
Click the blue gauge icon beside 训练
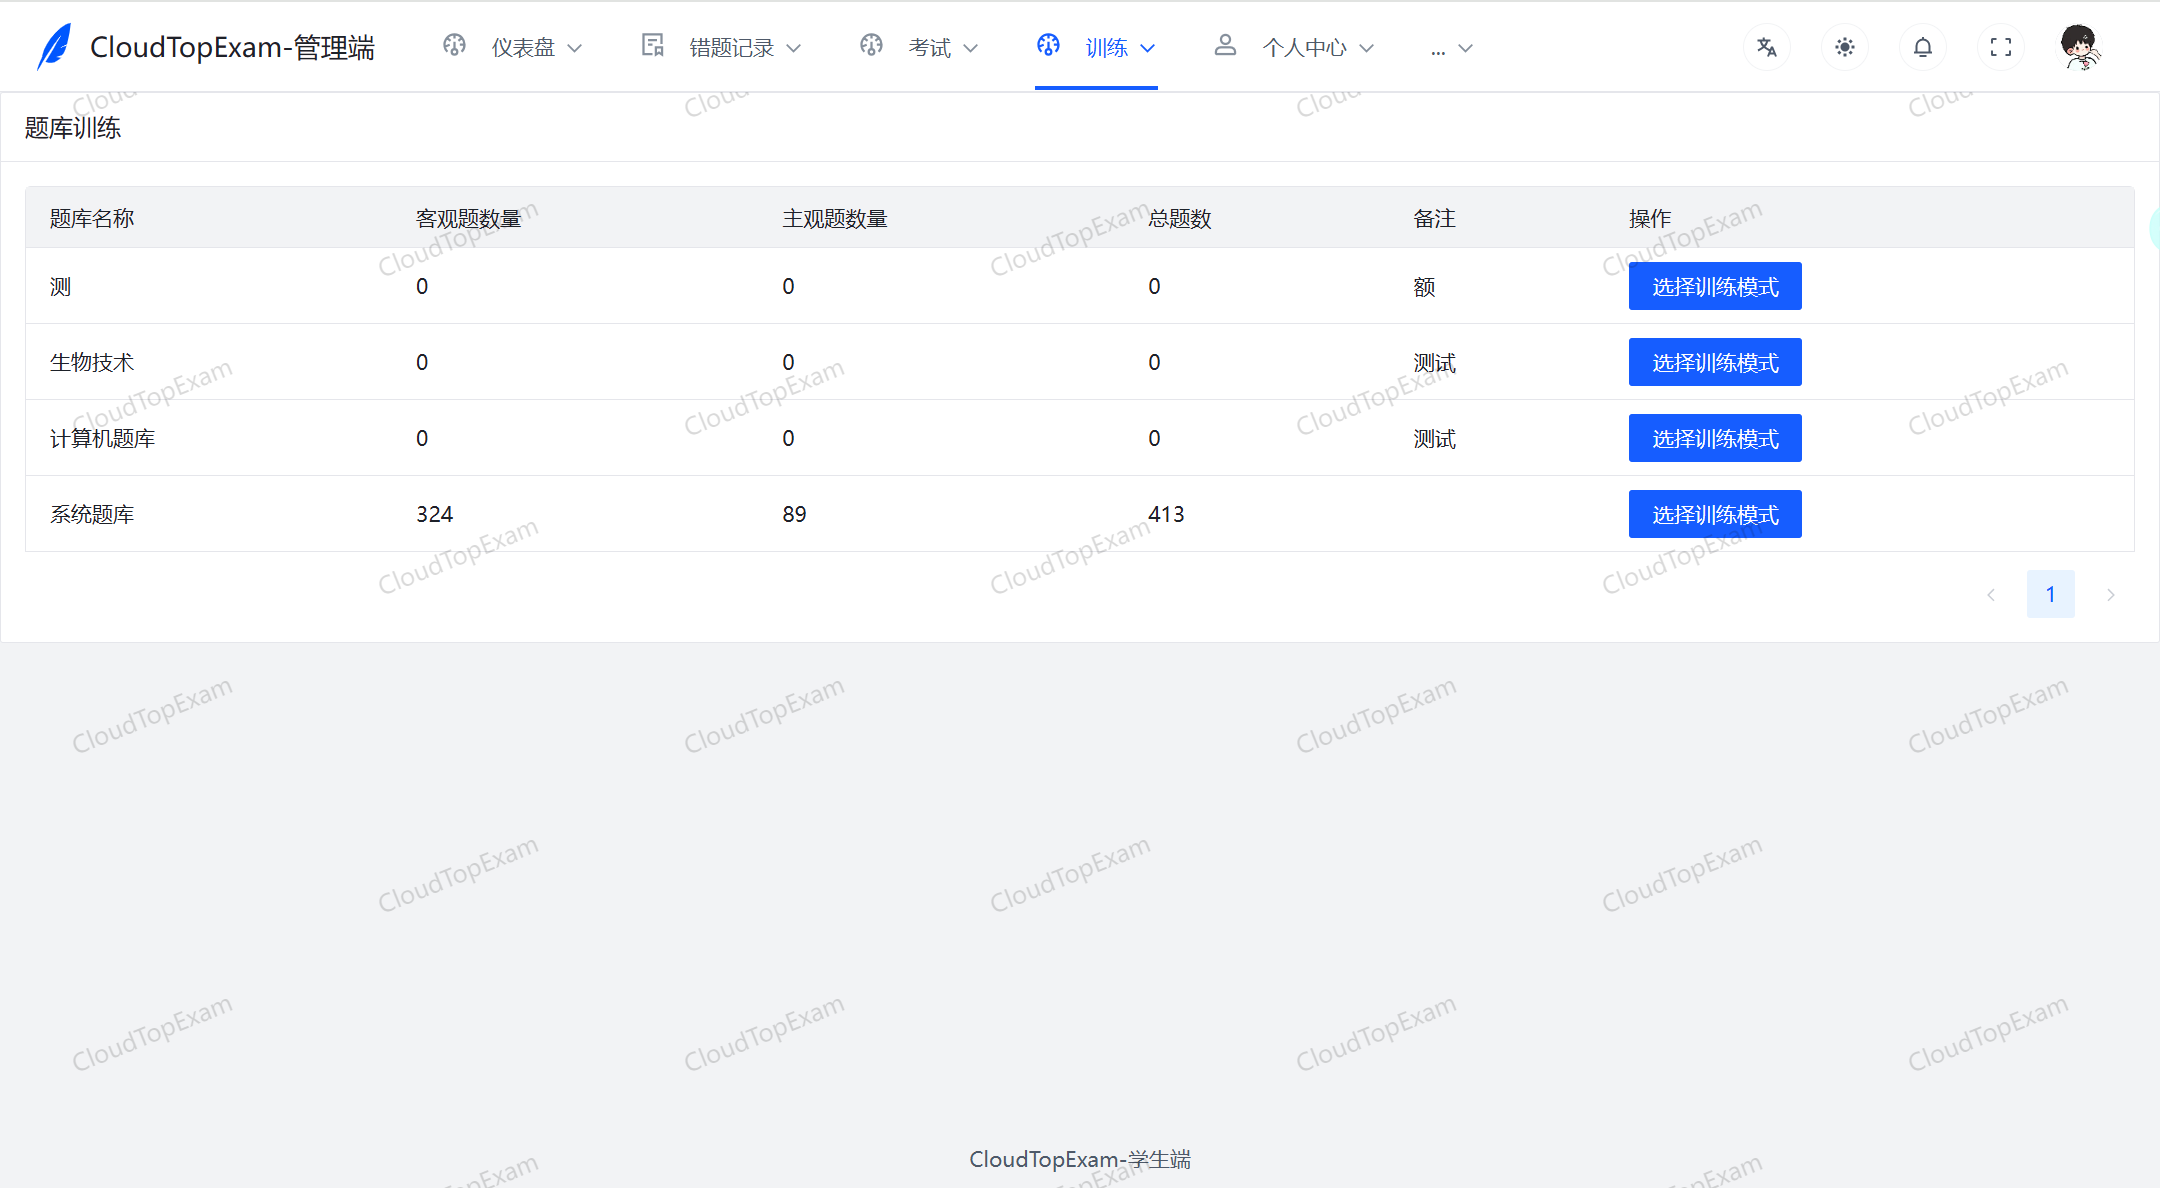point(1048,45)
